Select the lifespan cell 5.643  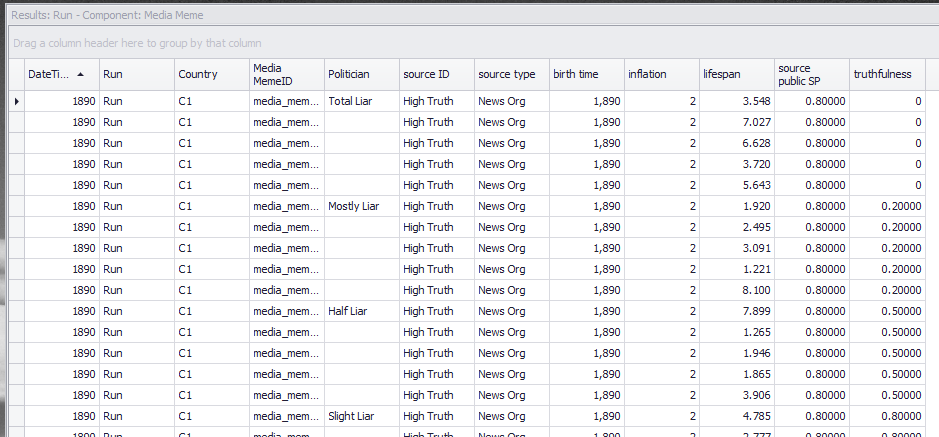tap(736, 185)
